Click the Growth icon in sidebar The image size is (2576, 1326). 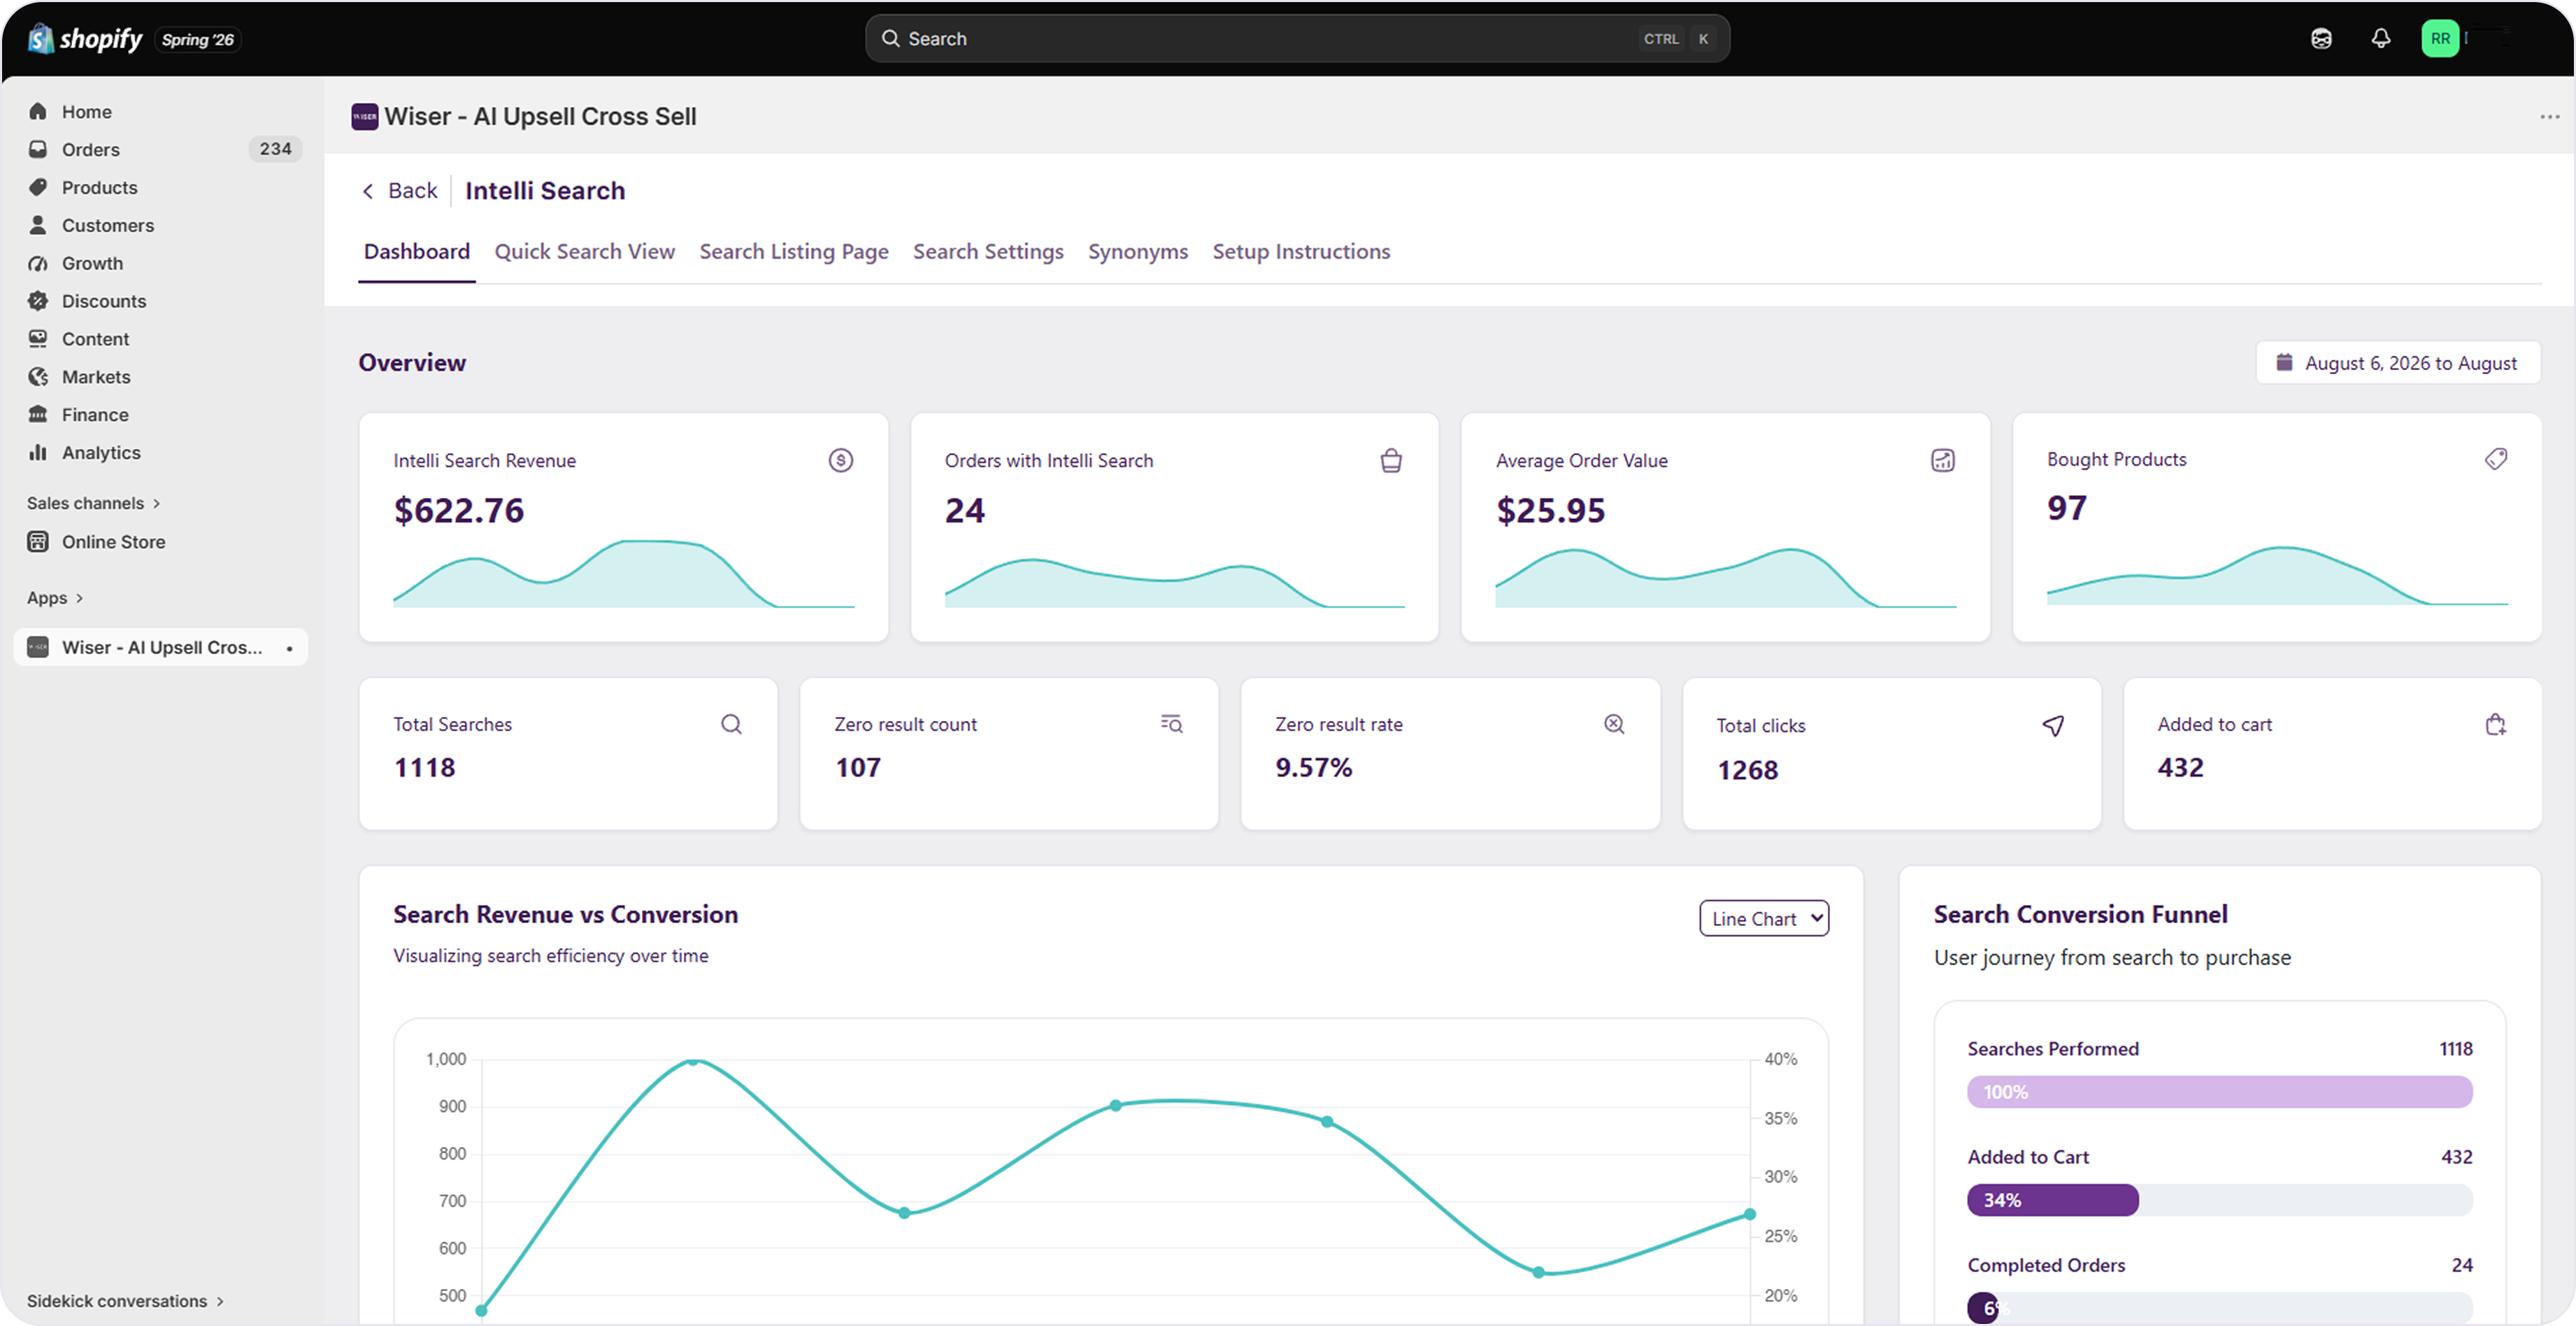38,263
